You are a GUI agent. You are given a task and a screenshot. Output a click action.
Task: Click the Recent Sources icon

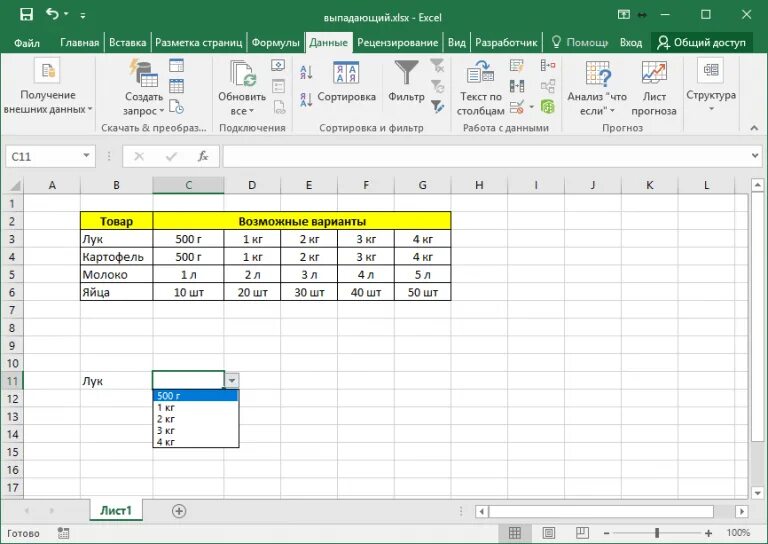click(176, 107)
